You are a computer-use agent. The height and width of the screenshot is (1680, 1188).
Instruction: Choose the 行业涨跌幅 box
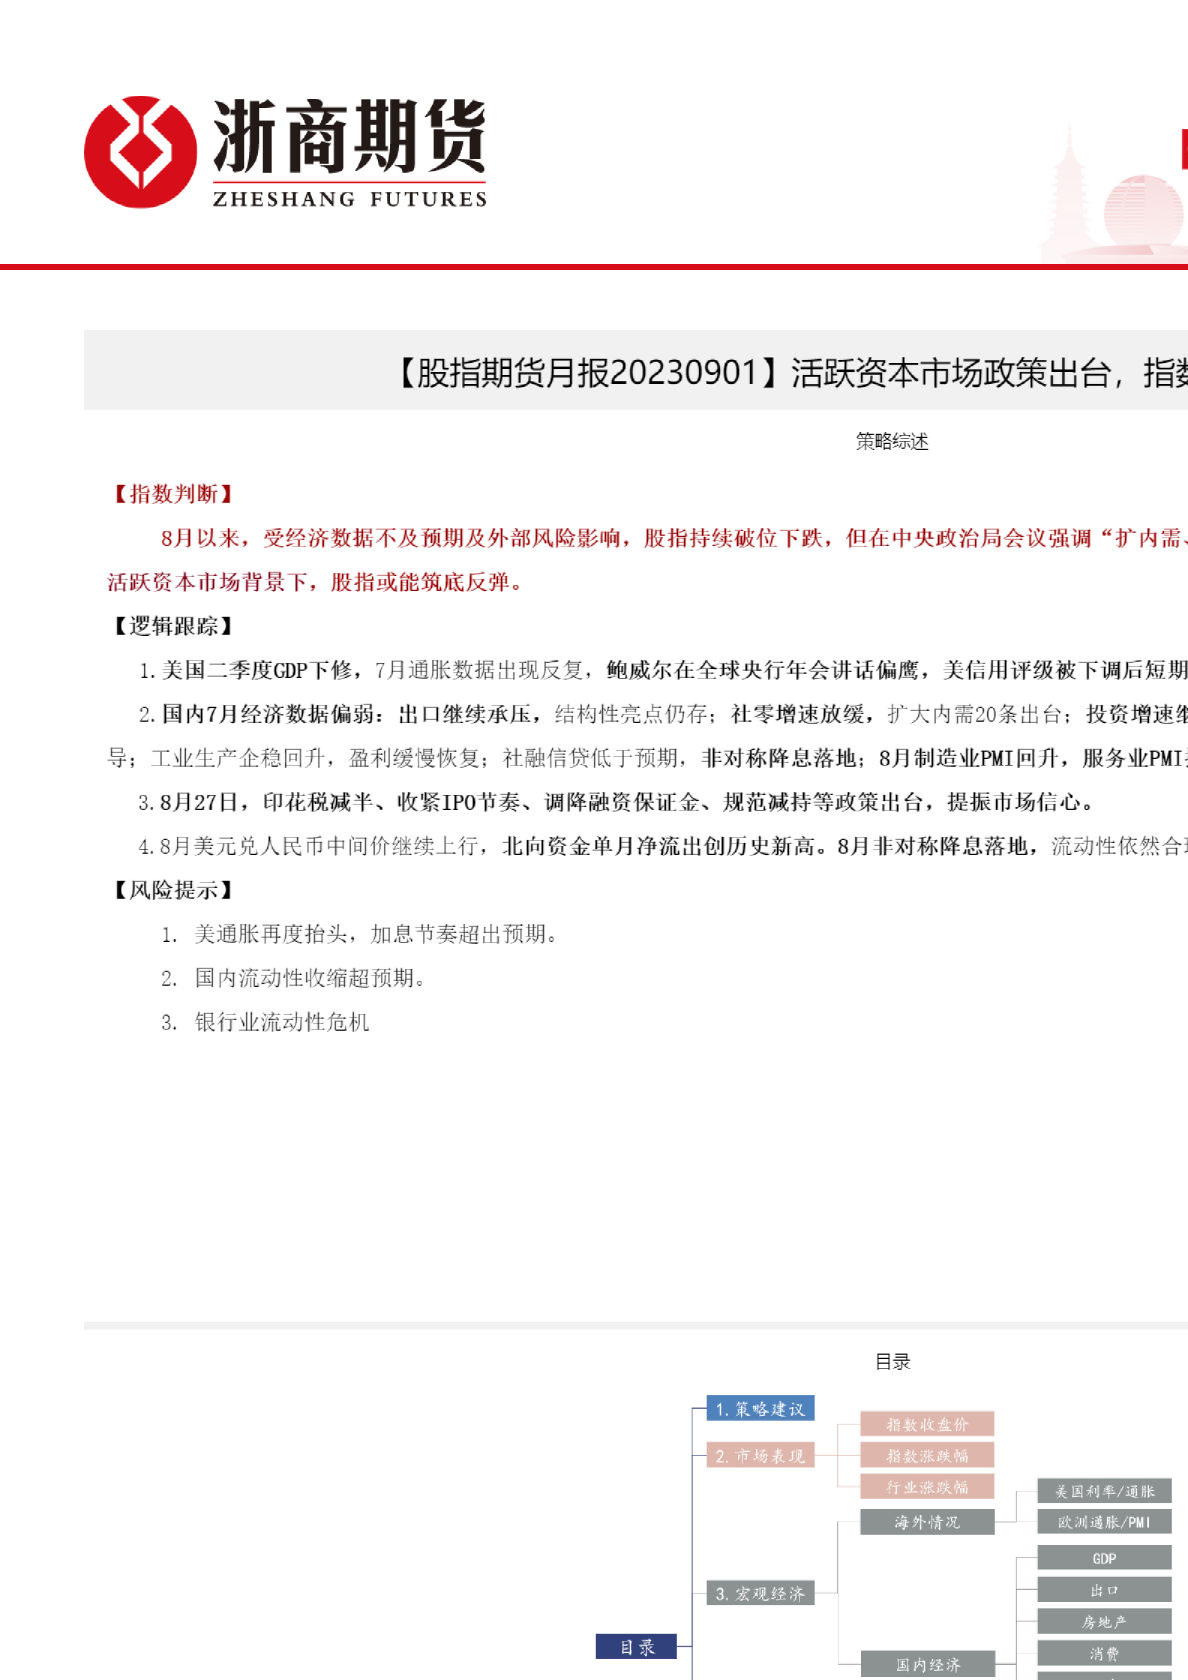click(x=927, y=1487)
